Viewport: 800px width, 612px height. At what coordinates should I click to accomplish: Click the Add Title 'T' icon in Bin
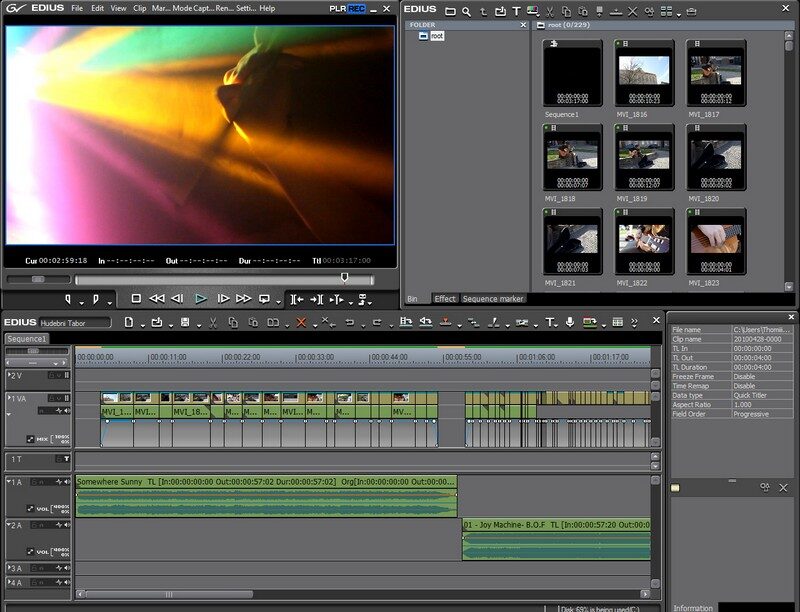click(516, 11)
